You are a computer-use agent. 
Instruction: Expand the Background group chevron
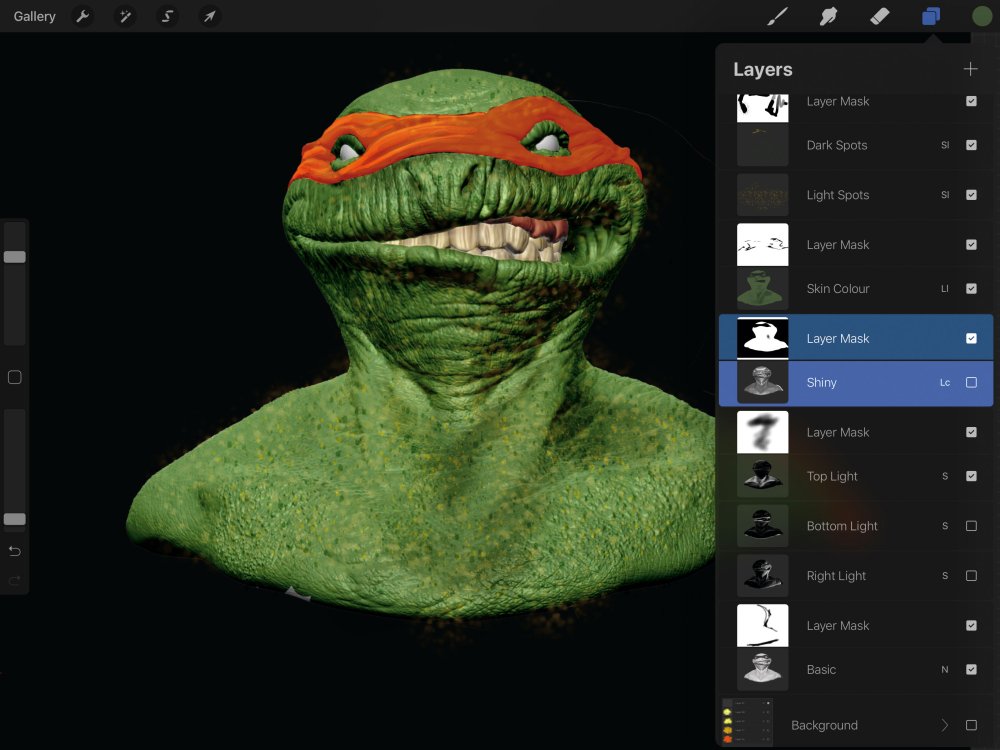(x=945, y=725)
